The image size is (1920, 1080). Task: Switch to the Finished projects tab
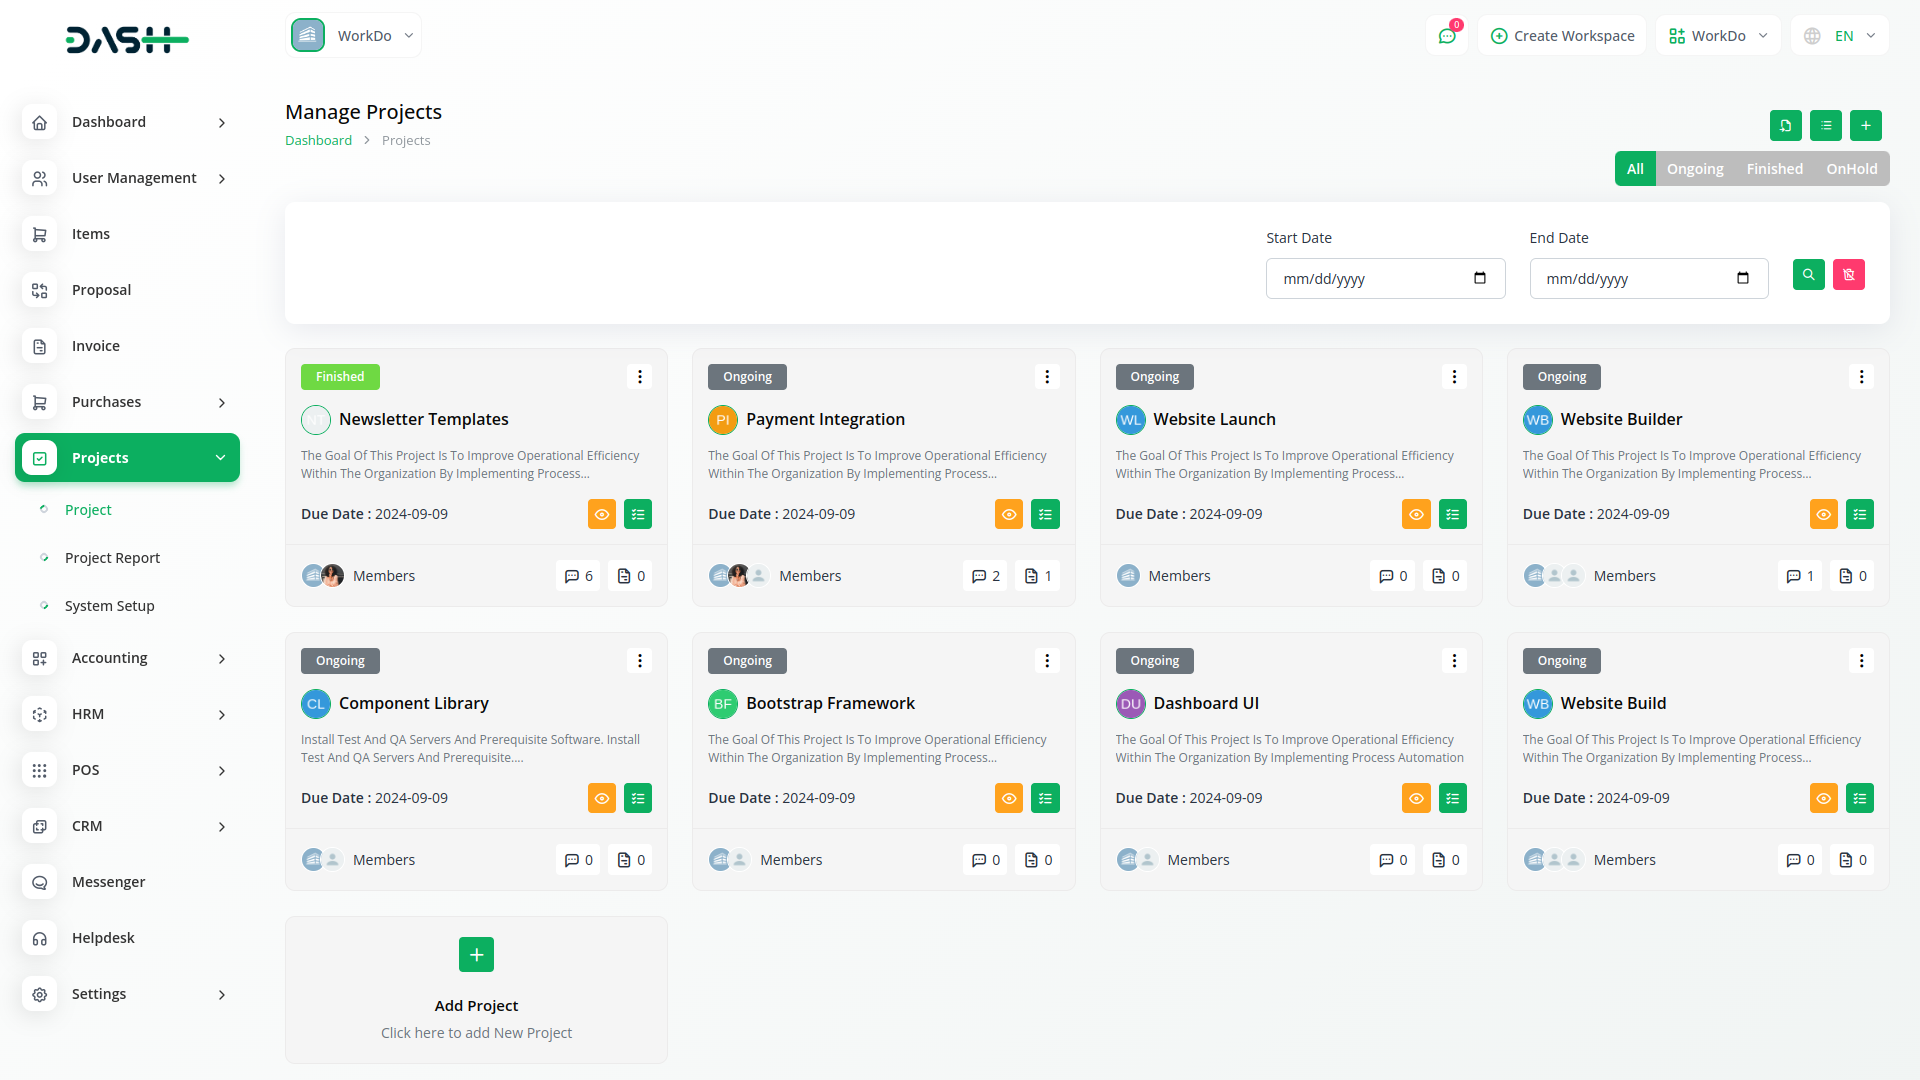(1774, 168)
